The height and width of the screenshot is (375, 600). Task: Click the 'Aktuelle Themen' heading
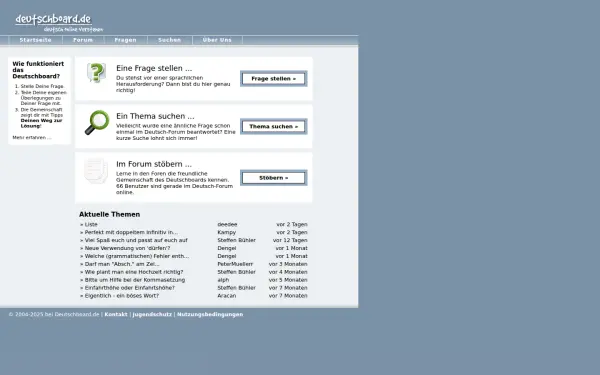click(x=109, y=214)
